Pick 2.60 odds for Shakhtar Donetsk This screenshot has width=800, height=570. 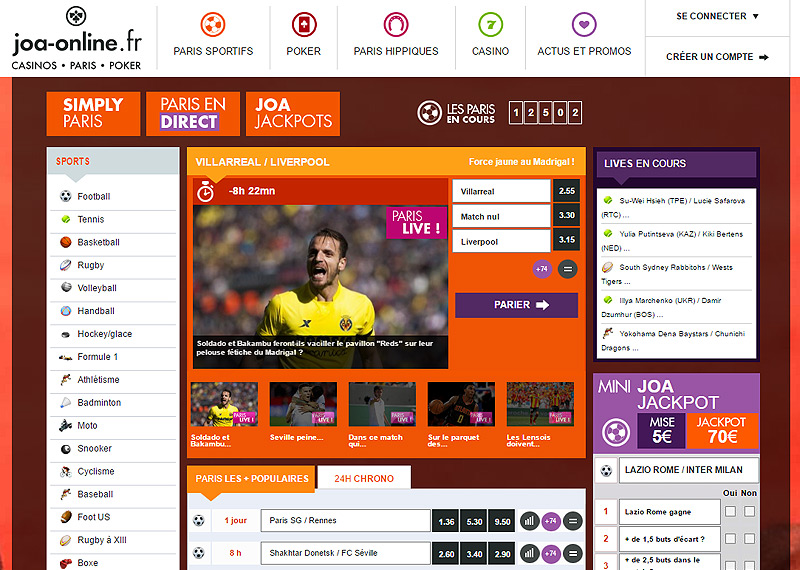coord(446,553)
